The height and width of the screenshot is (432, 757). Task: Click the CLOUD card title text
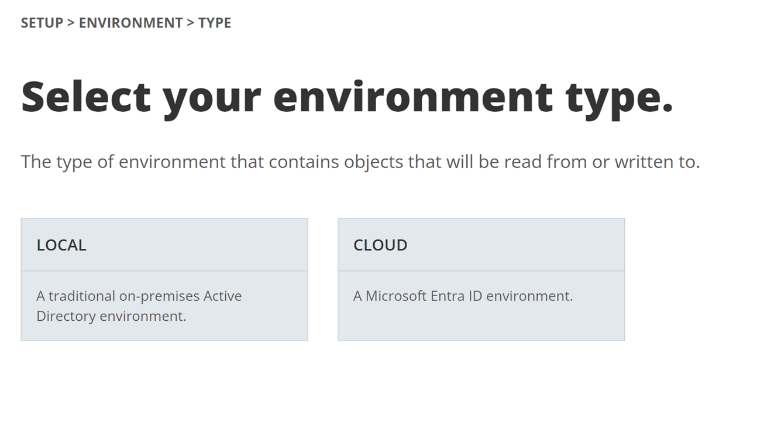click(x=380, y=245)
